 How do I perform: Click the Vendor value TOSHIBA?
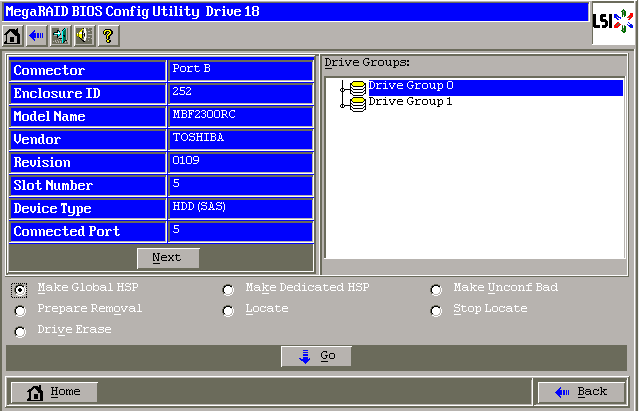tap(240, 139)
